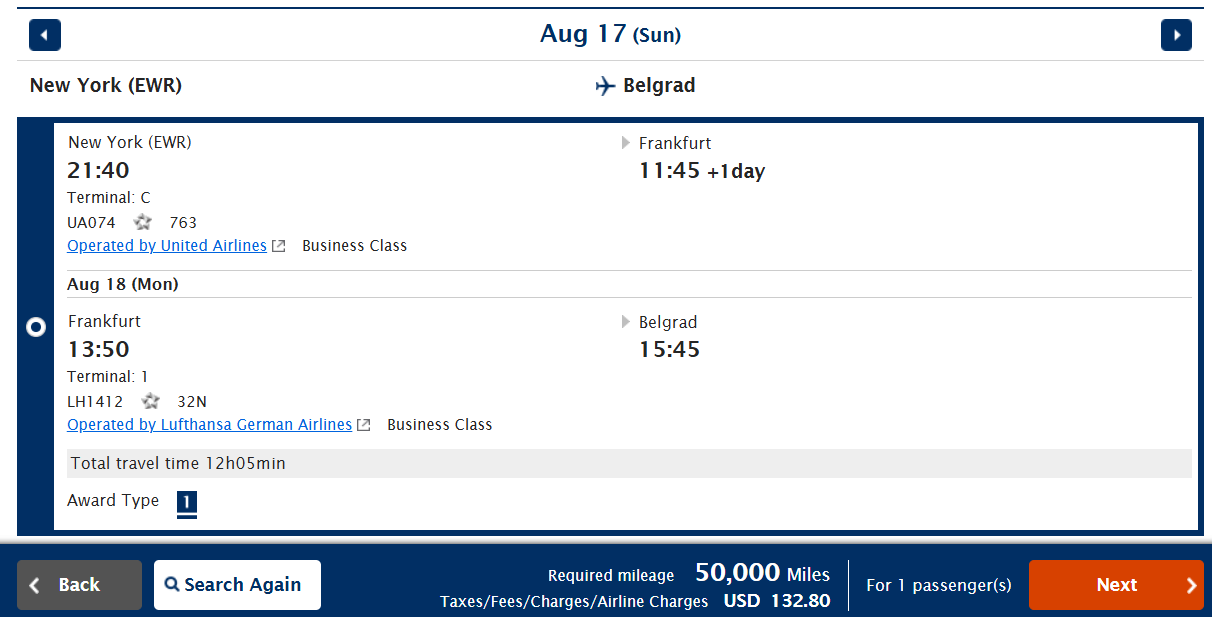Click external link icon after United Airlines

click(279, 246)
